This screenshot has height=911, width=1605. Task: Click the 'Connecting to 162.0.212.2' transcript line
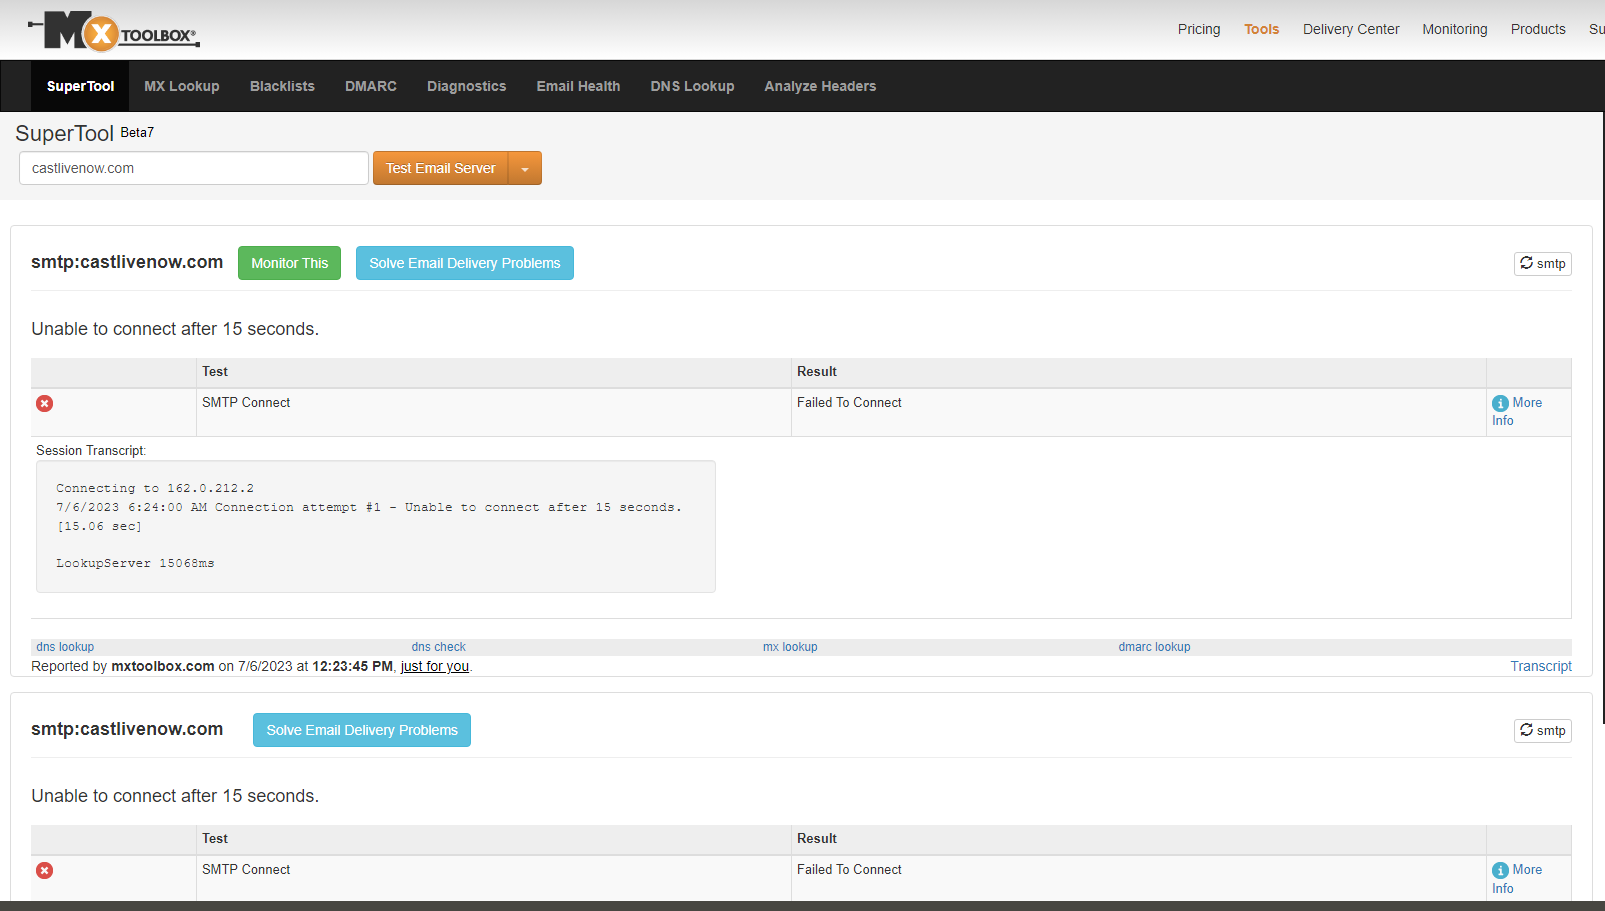(155, 488)
